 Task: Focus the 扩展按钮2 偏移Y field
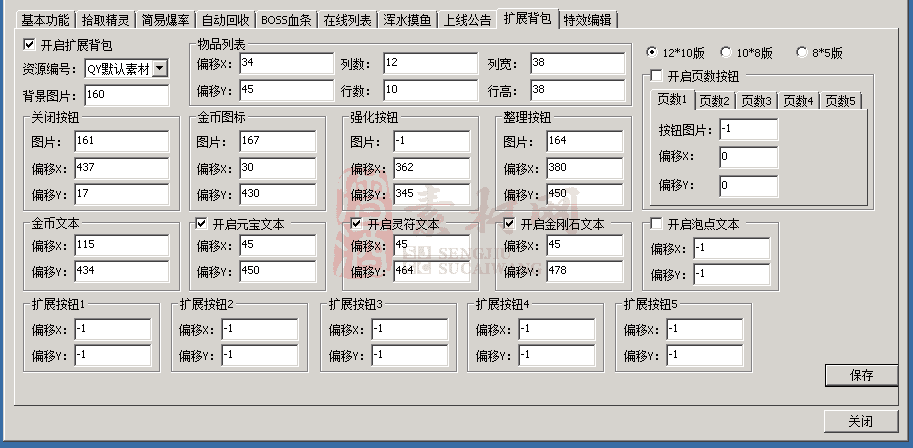[x=260, y=355]
